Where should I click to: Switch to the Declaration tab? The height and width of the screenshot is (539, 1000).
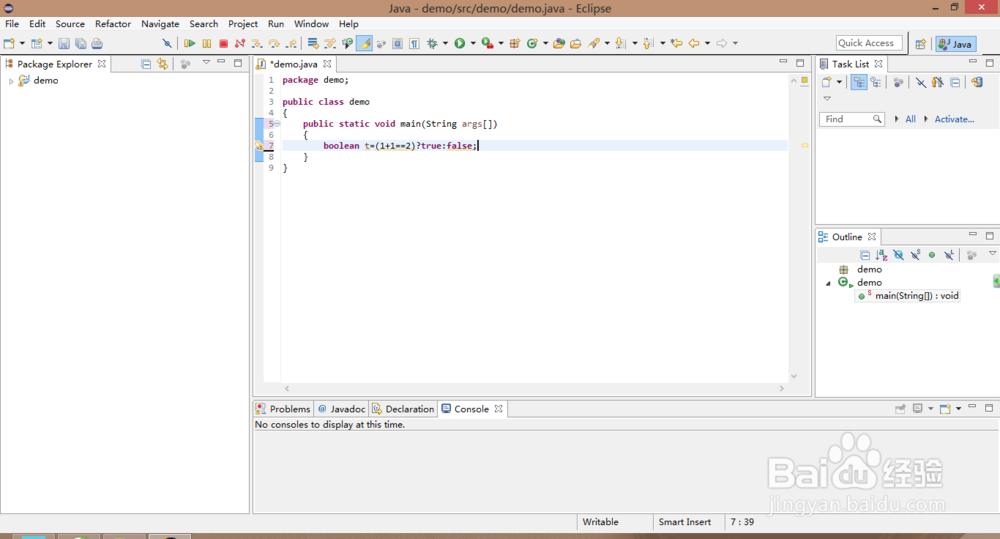[403, 409]
